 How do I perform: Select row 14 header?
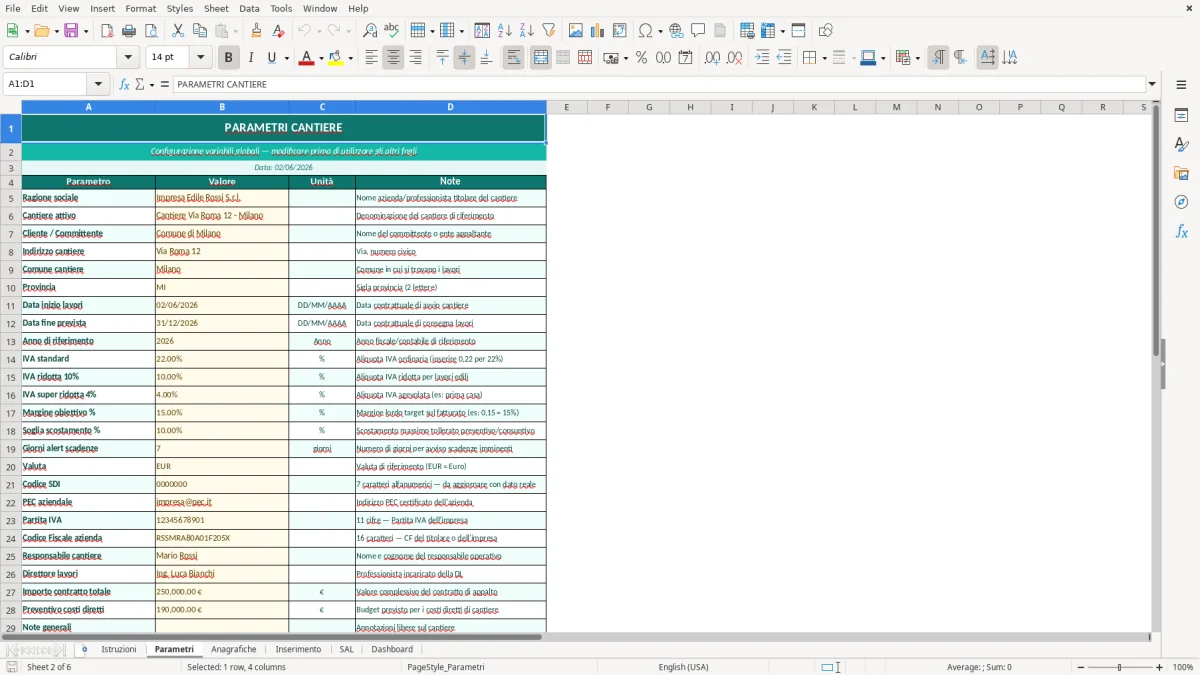(x=11, y=359)
